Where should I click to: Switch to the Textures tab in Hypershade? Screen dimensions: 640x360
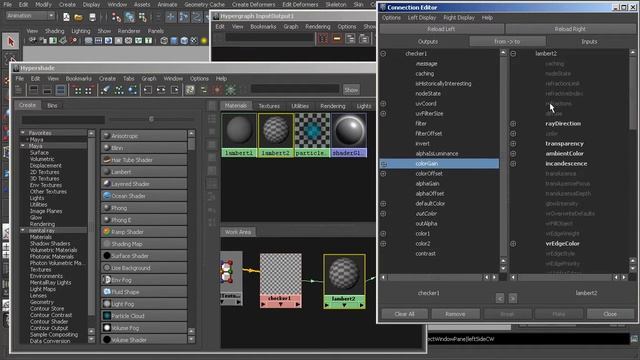pos(269,106)
